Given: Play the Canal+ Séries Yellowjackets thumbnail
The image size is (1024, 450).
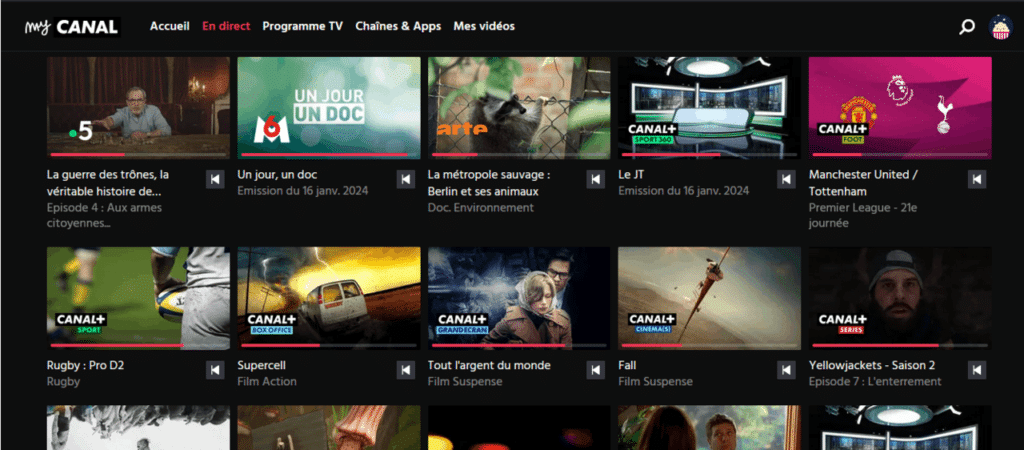Looking at the screenshot, I should (x=900, y=298).
